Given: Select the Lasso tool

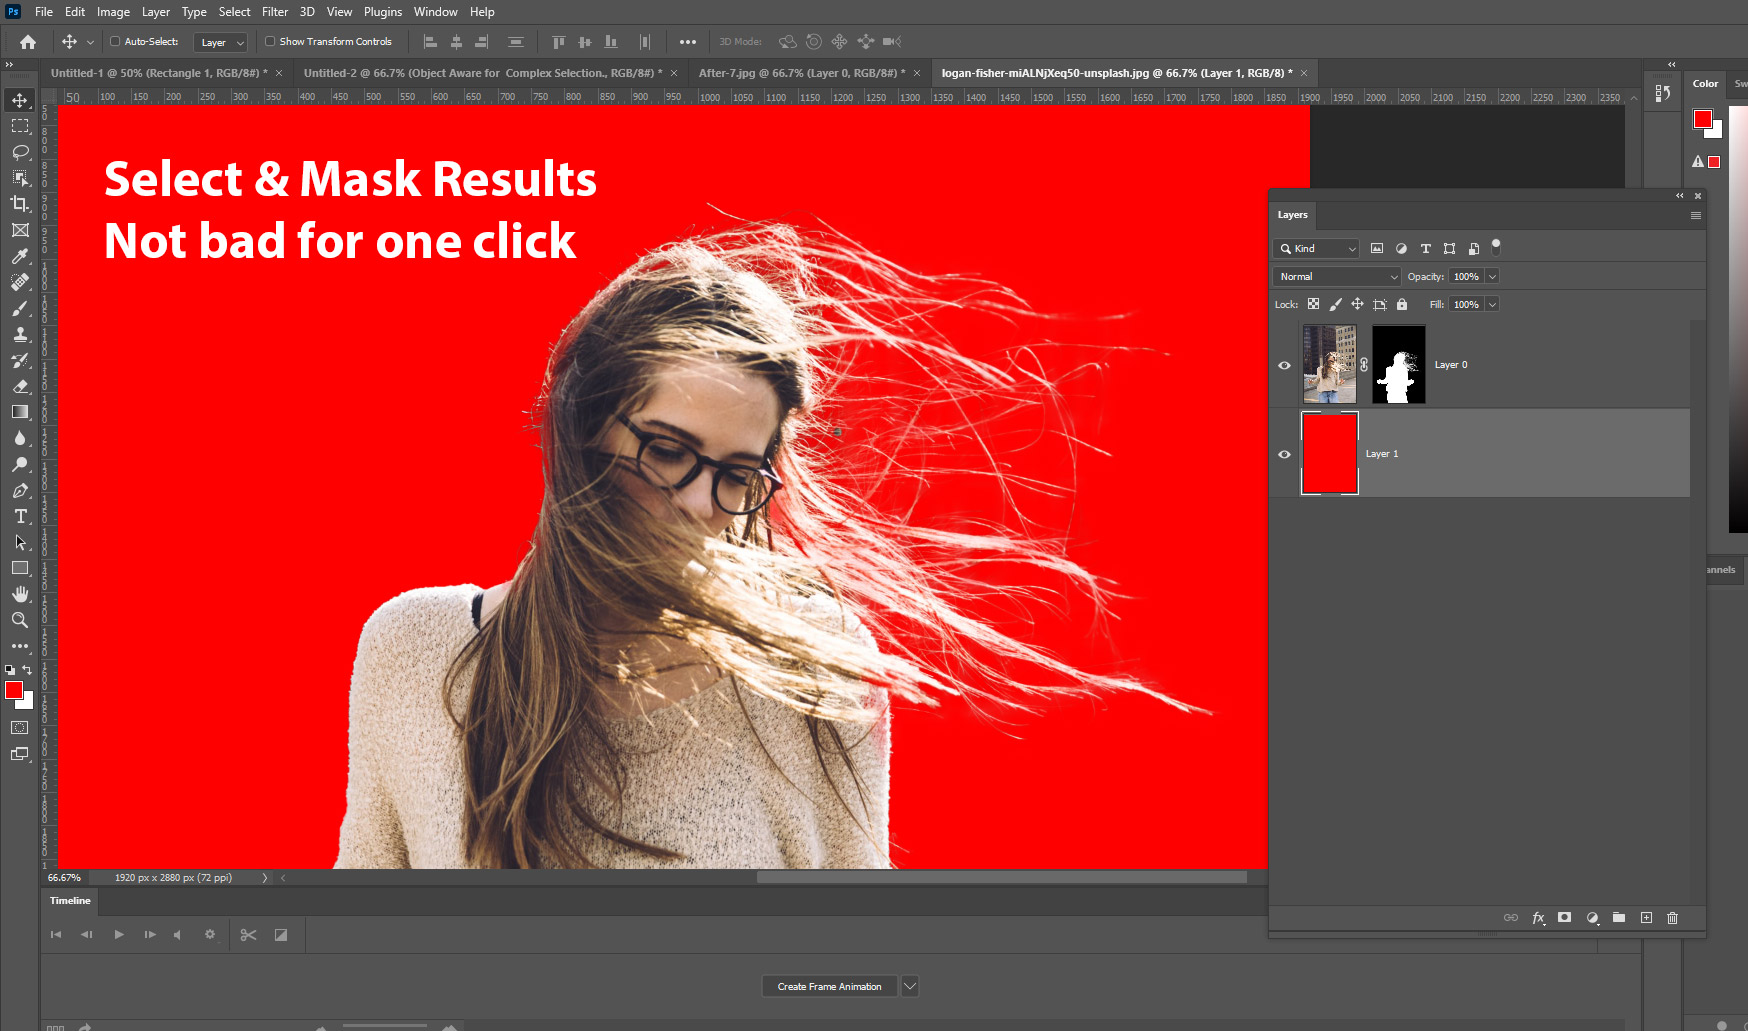Looking at the screenshot, I should tap(20, 152).
